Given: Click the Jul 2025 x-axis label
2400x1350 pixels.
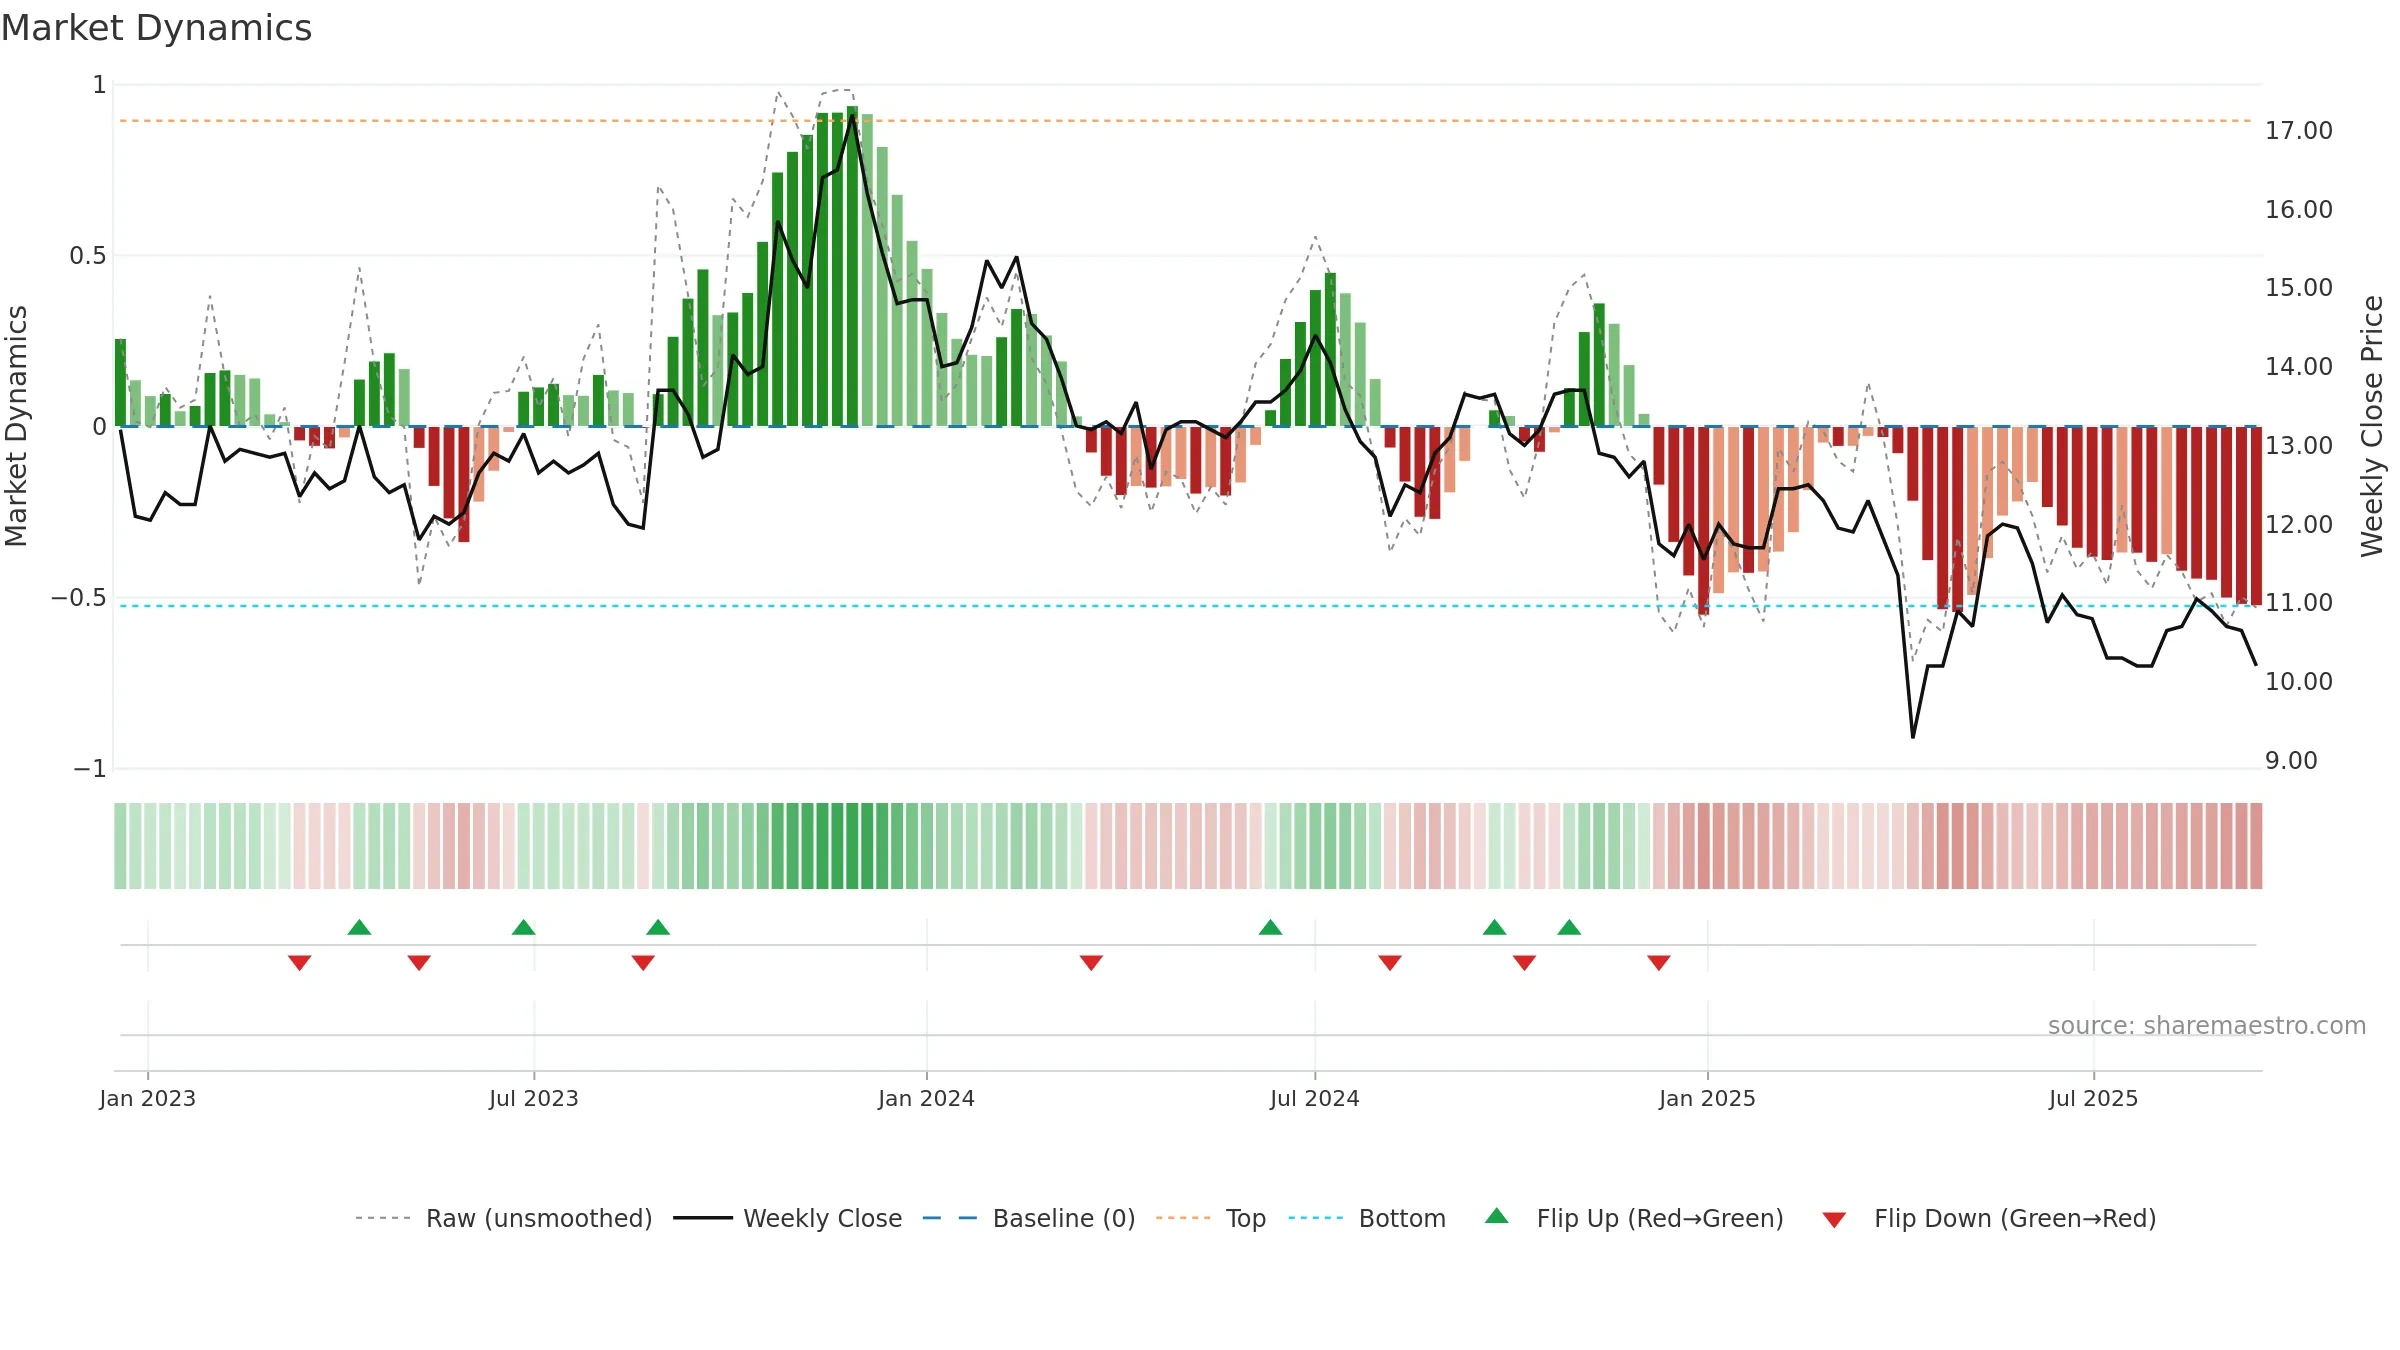Looking at the screenshot, I should [2094, 1098].
